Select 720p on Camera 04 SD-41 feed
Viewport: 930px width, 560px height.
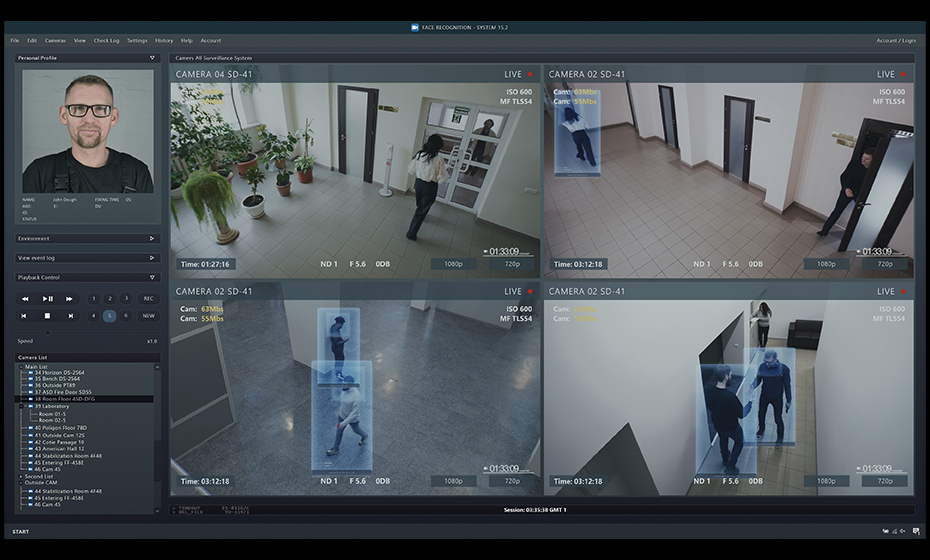click(512, 264)
